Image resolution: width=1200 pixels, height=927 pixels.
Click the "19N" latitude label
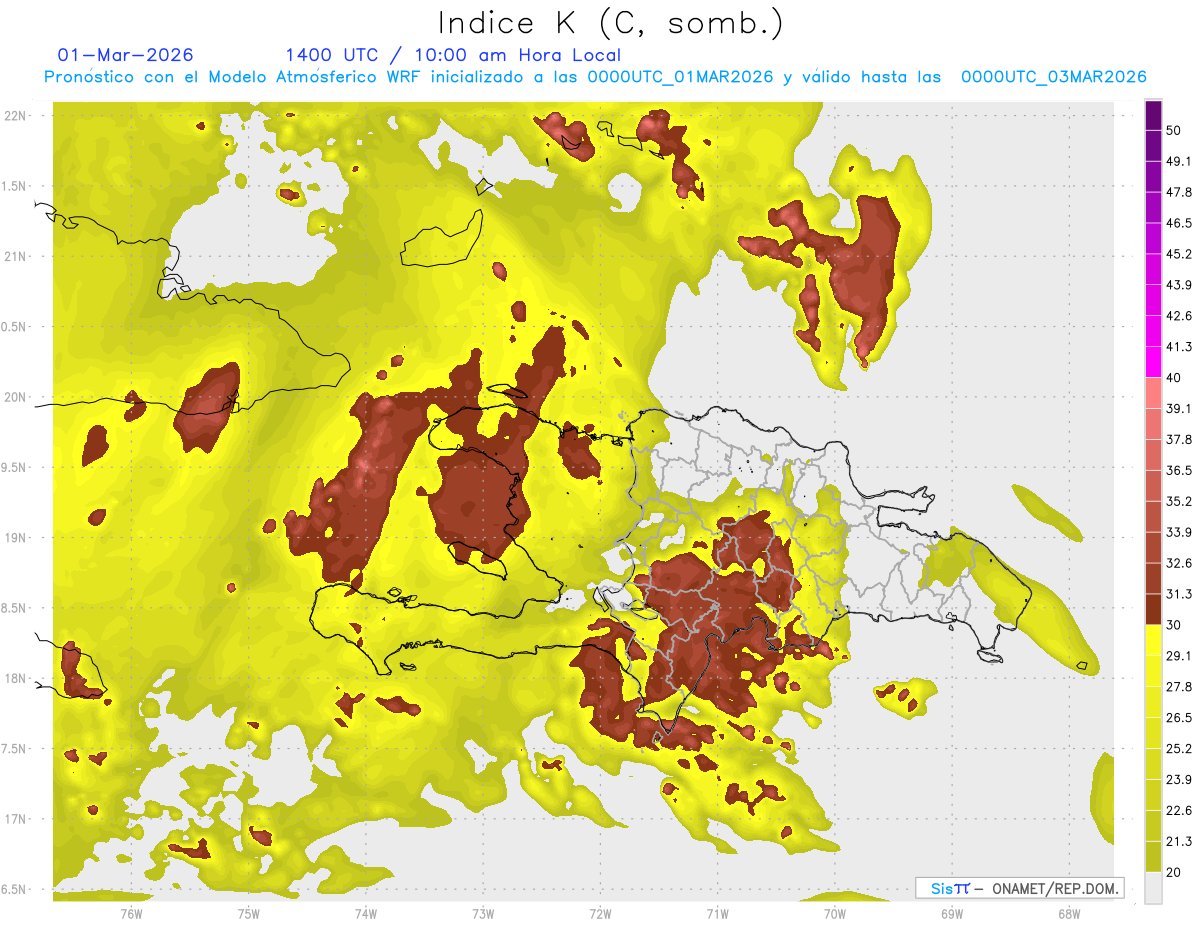point(16,537)
